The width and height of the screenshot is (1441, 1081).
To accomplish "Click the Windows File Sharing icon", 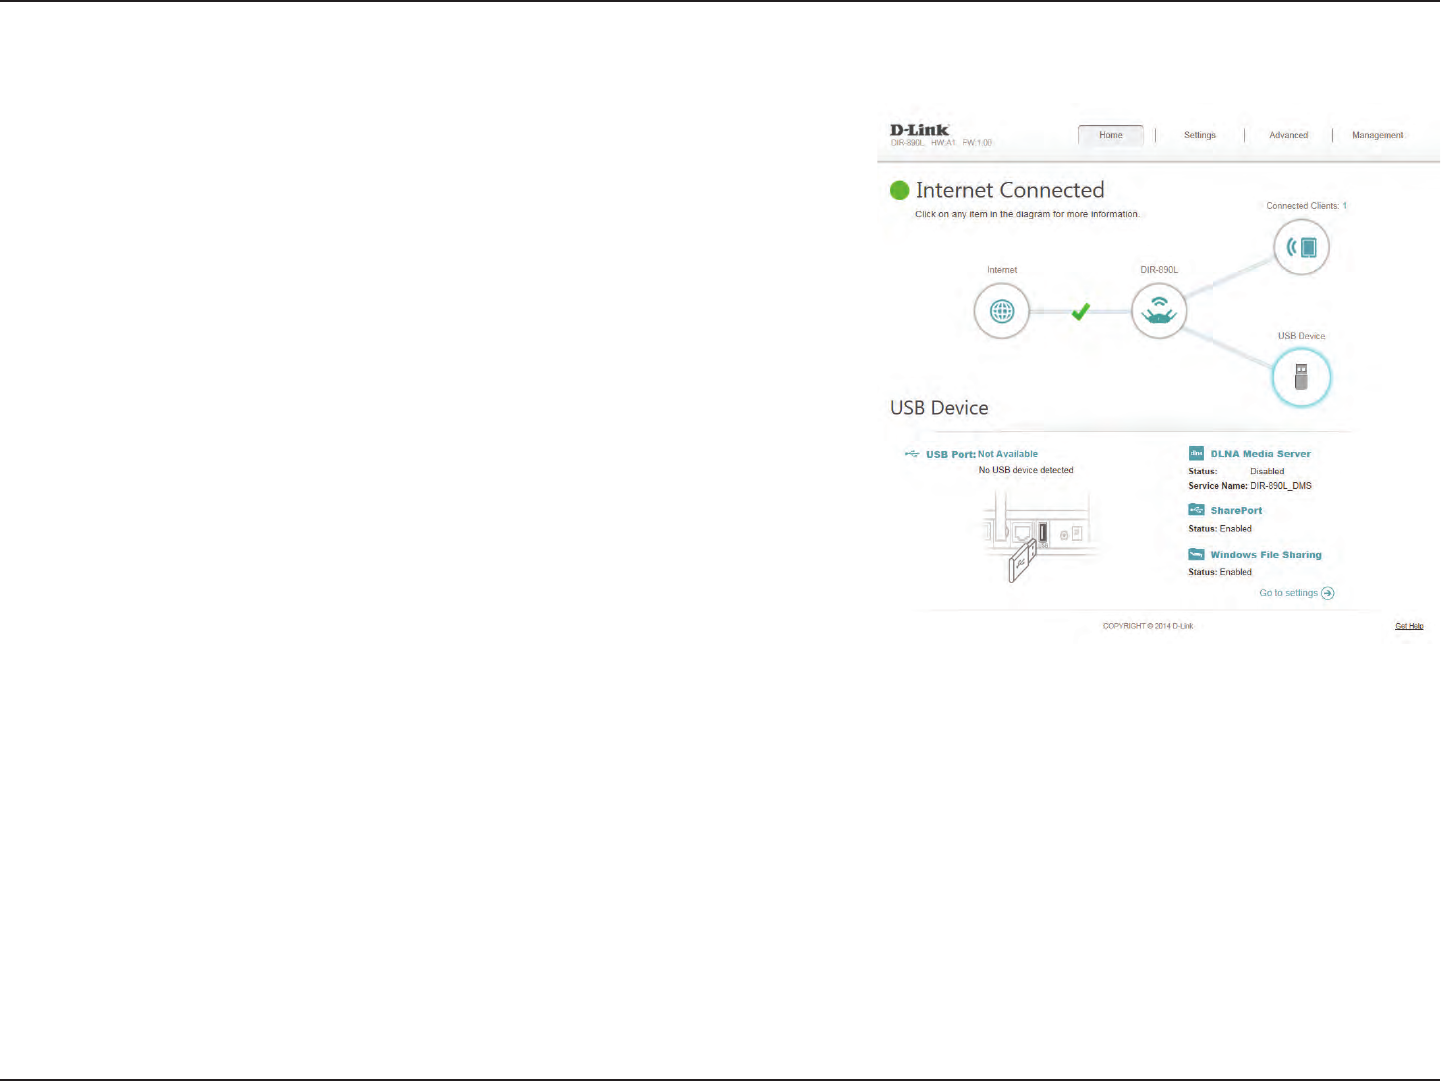I will point(1196,554).
